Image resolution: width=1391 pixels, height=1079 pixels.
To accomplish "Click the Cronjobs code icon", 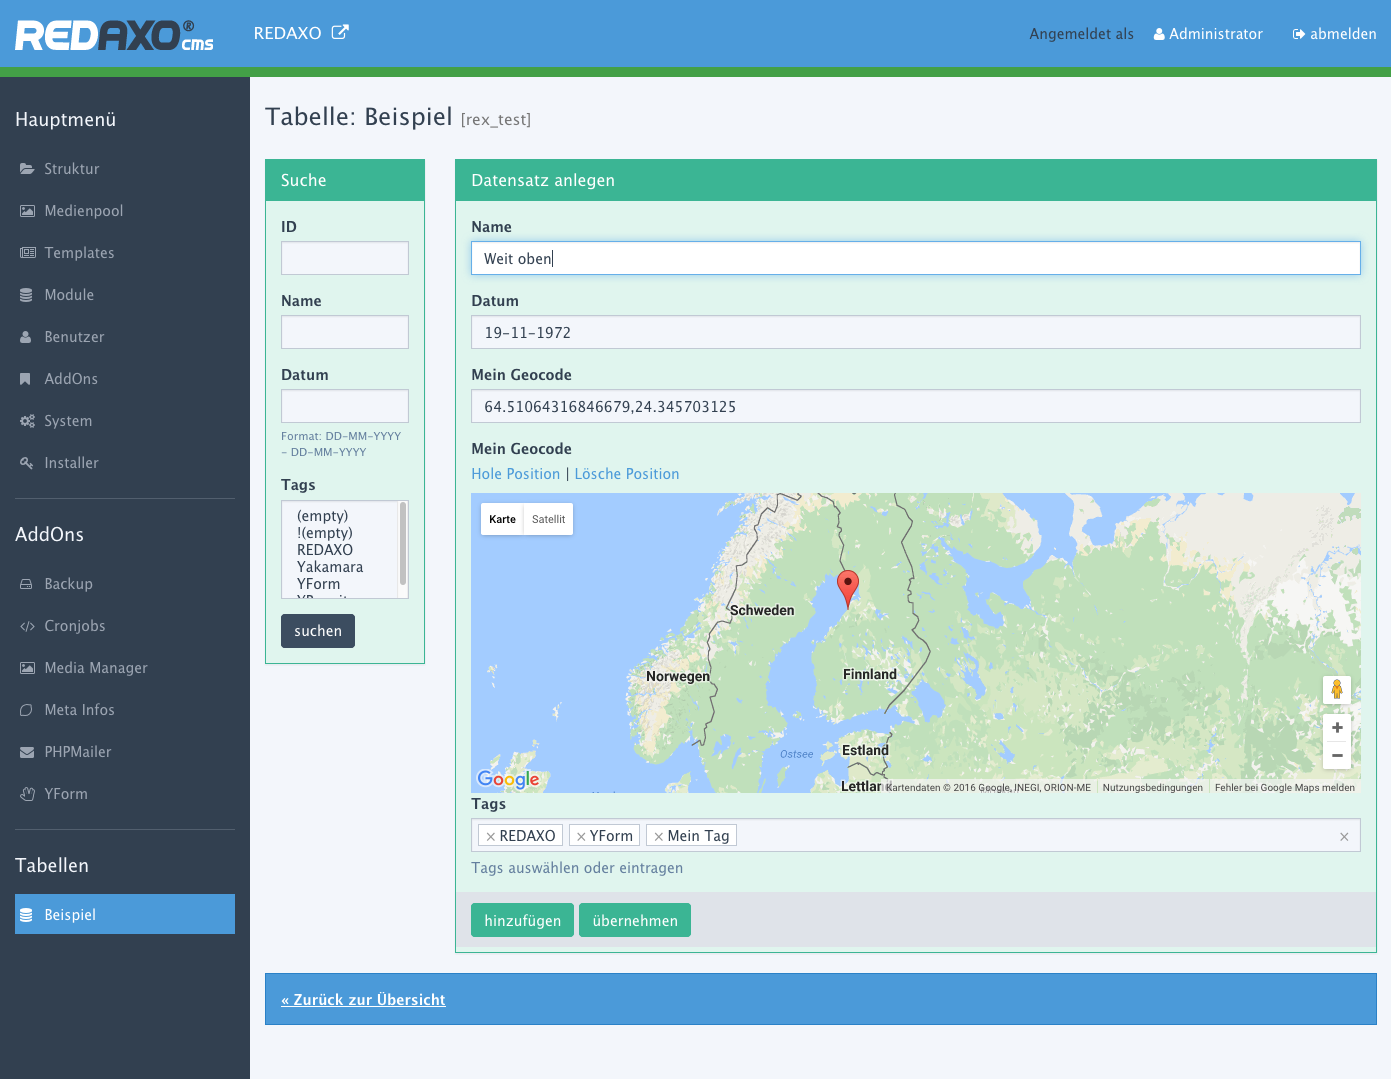I will [x=27, y=626].
